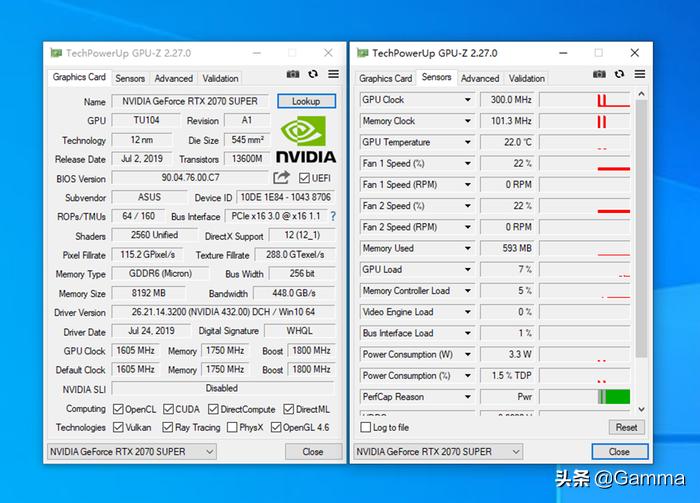This screenshot has height=503, width=700.
Task: Click Close button in the left GPU-Z window
Action: (313, 452)
